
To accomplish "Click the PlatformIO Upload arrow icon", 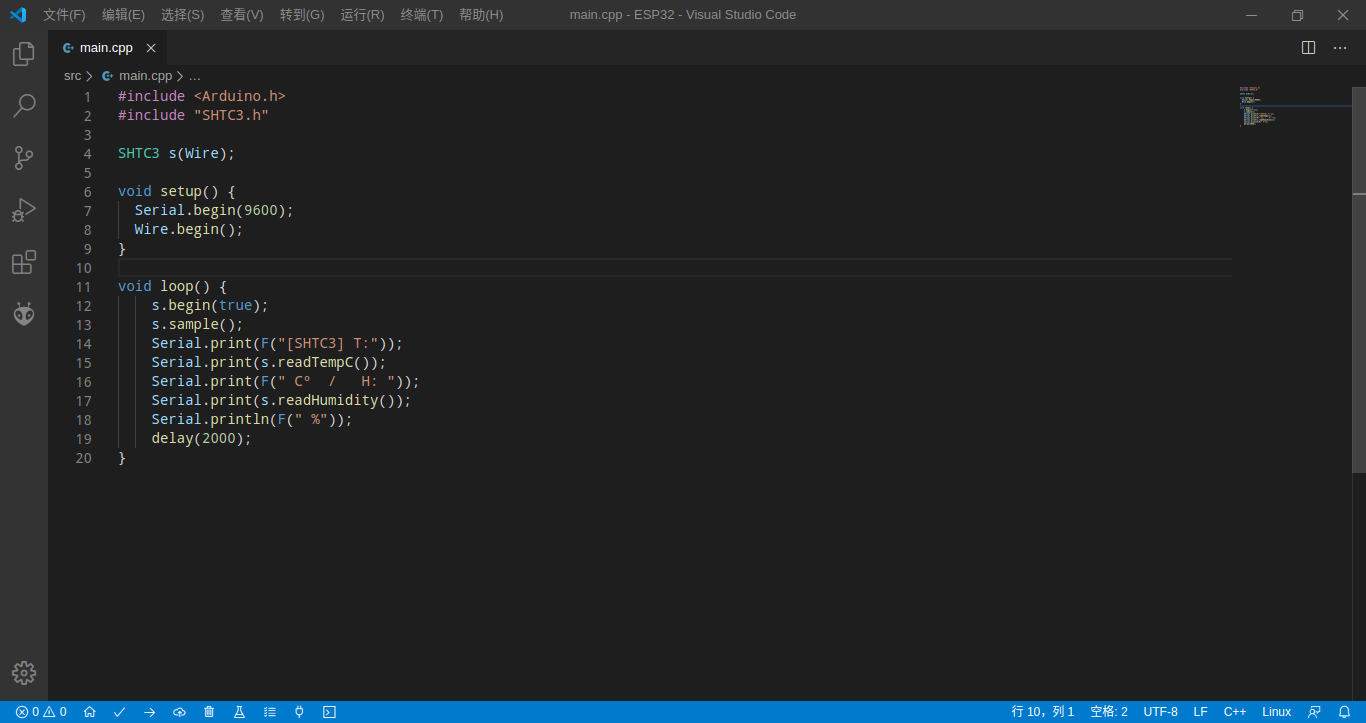I will click(150, 712).
